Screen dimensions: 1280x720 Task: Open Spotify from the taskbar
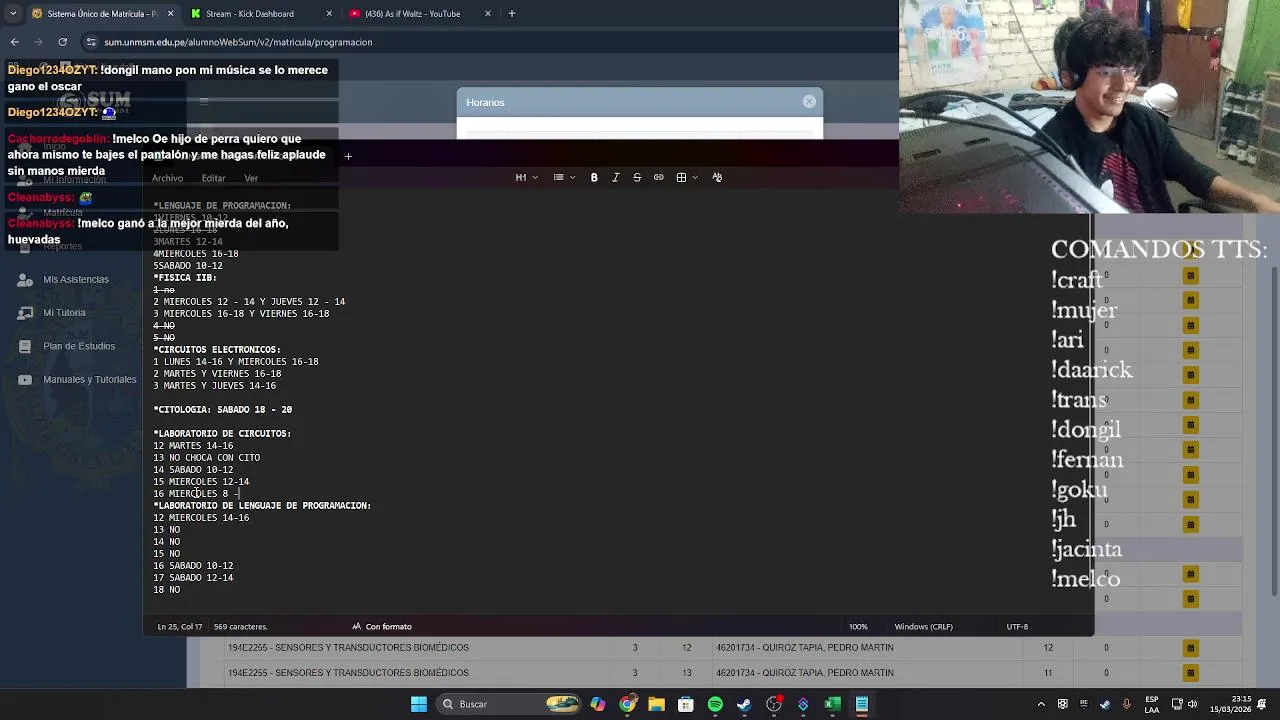715,704
